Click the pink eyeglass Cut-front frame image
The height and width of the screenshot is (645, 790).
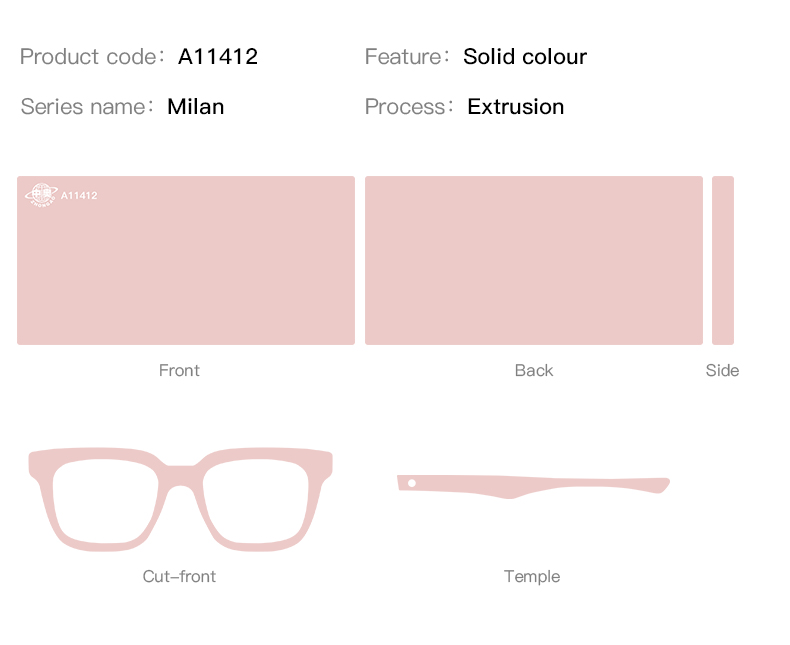[180, 499]
